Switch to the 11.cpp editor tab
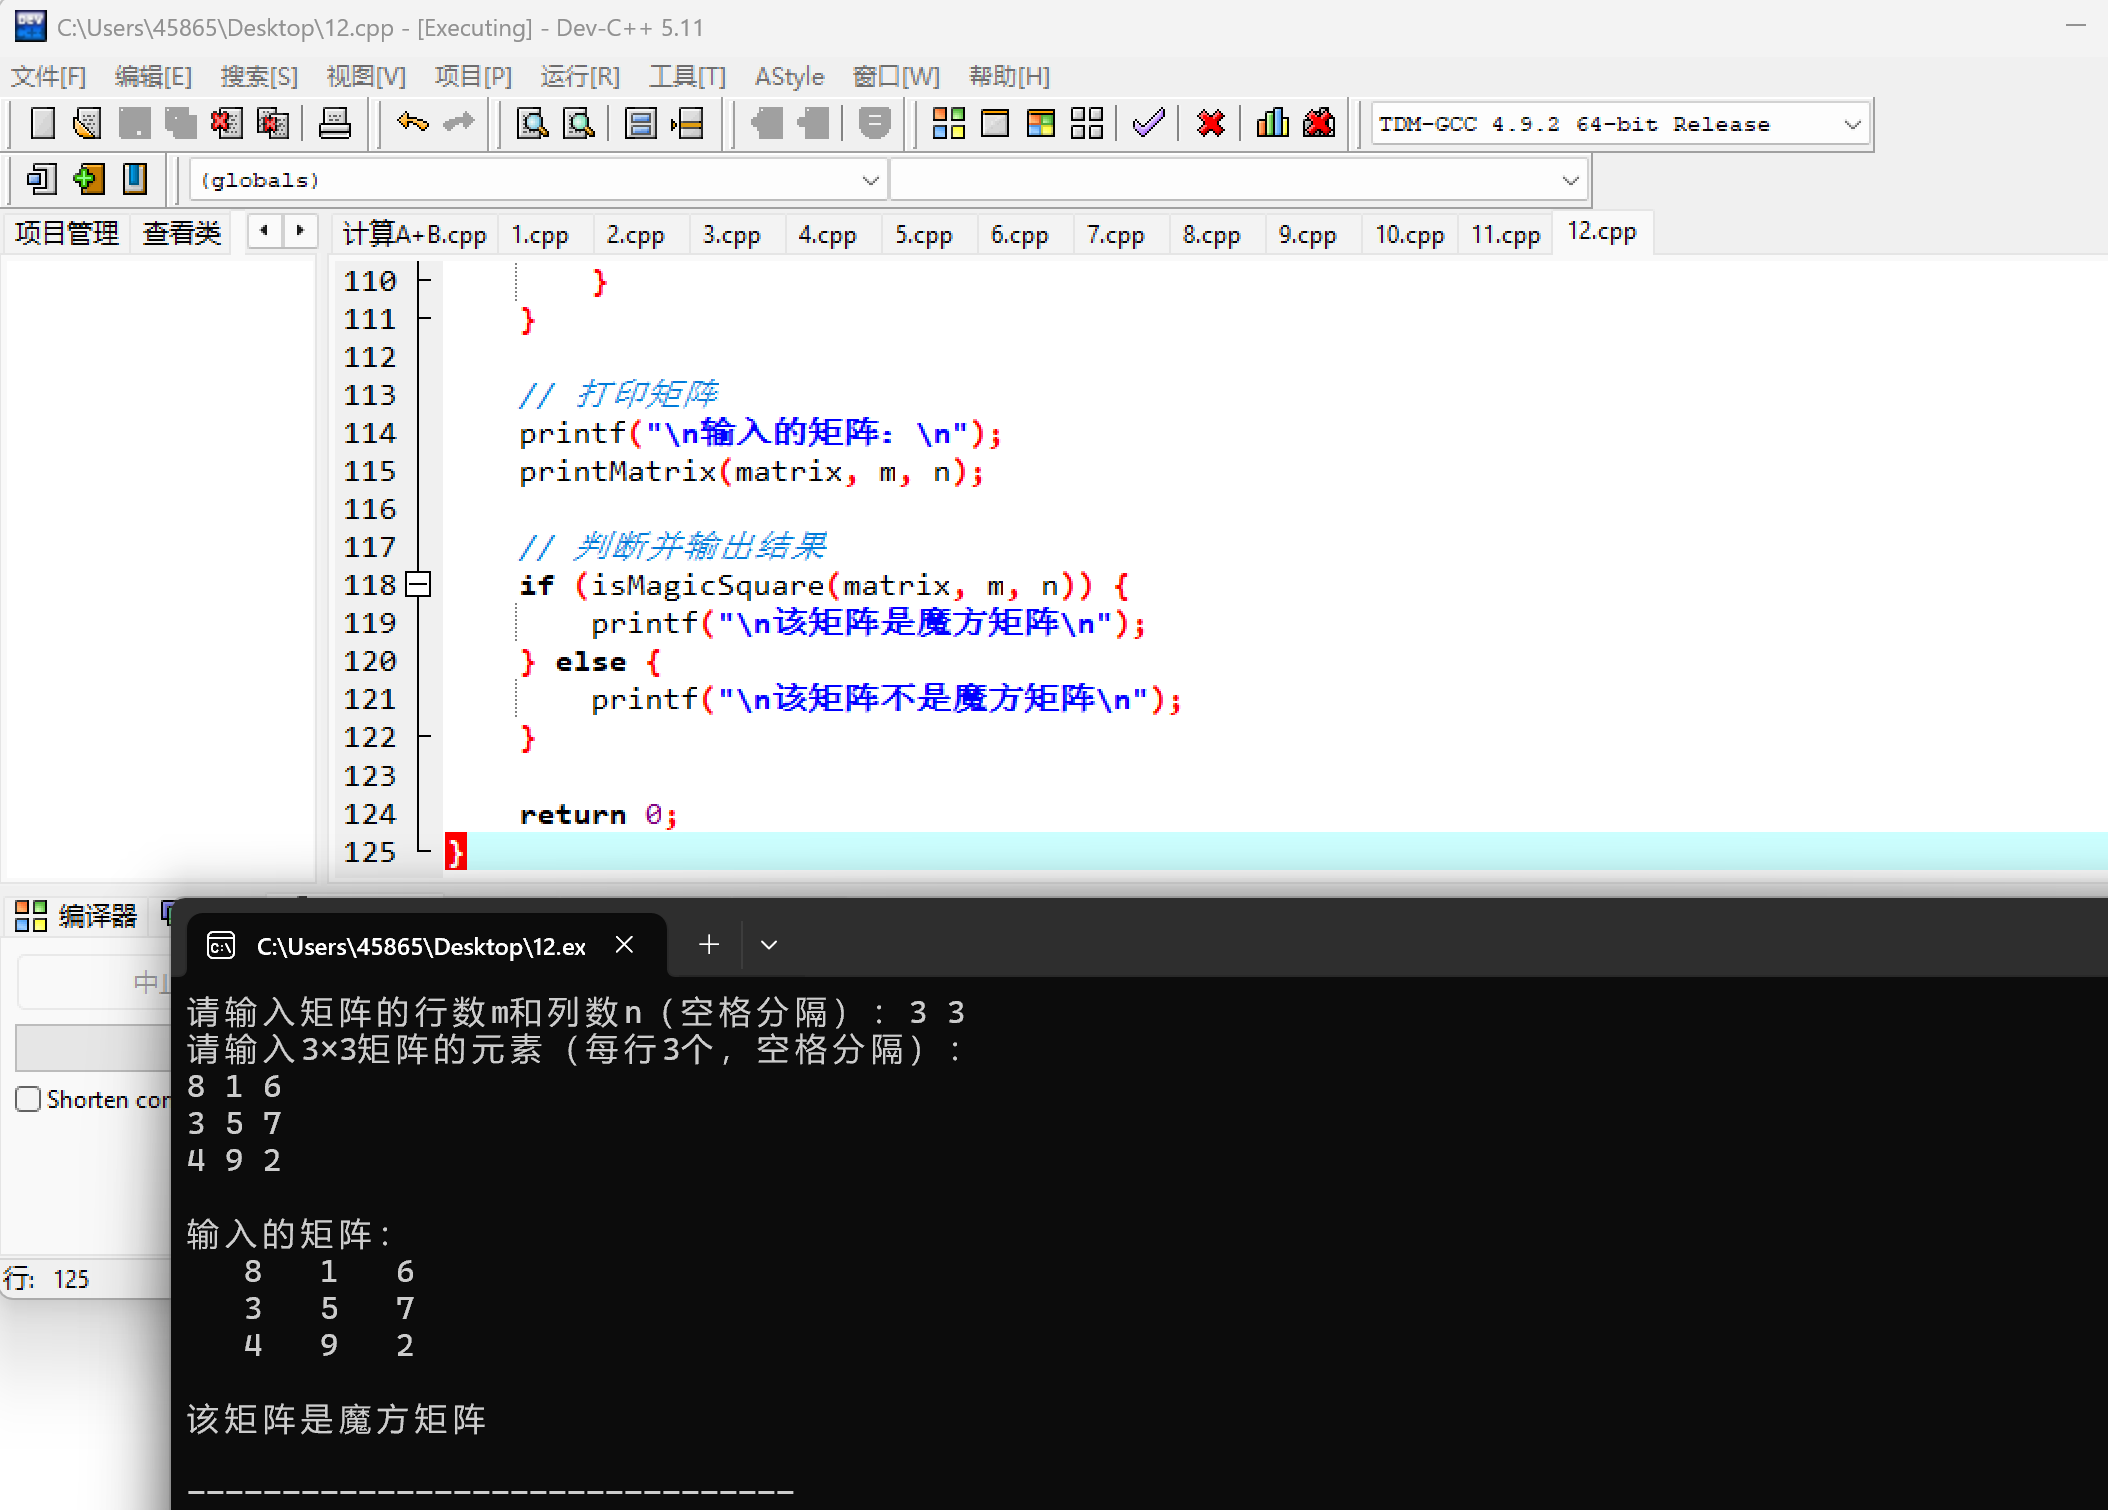The image size is (2108, 1510). coord(1505,235)
